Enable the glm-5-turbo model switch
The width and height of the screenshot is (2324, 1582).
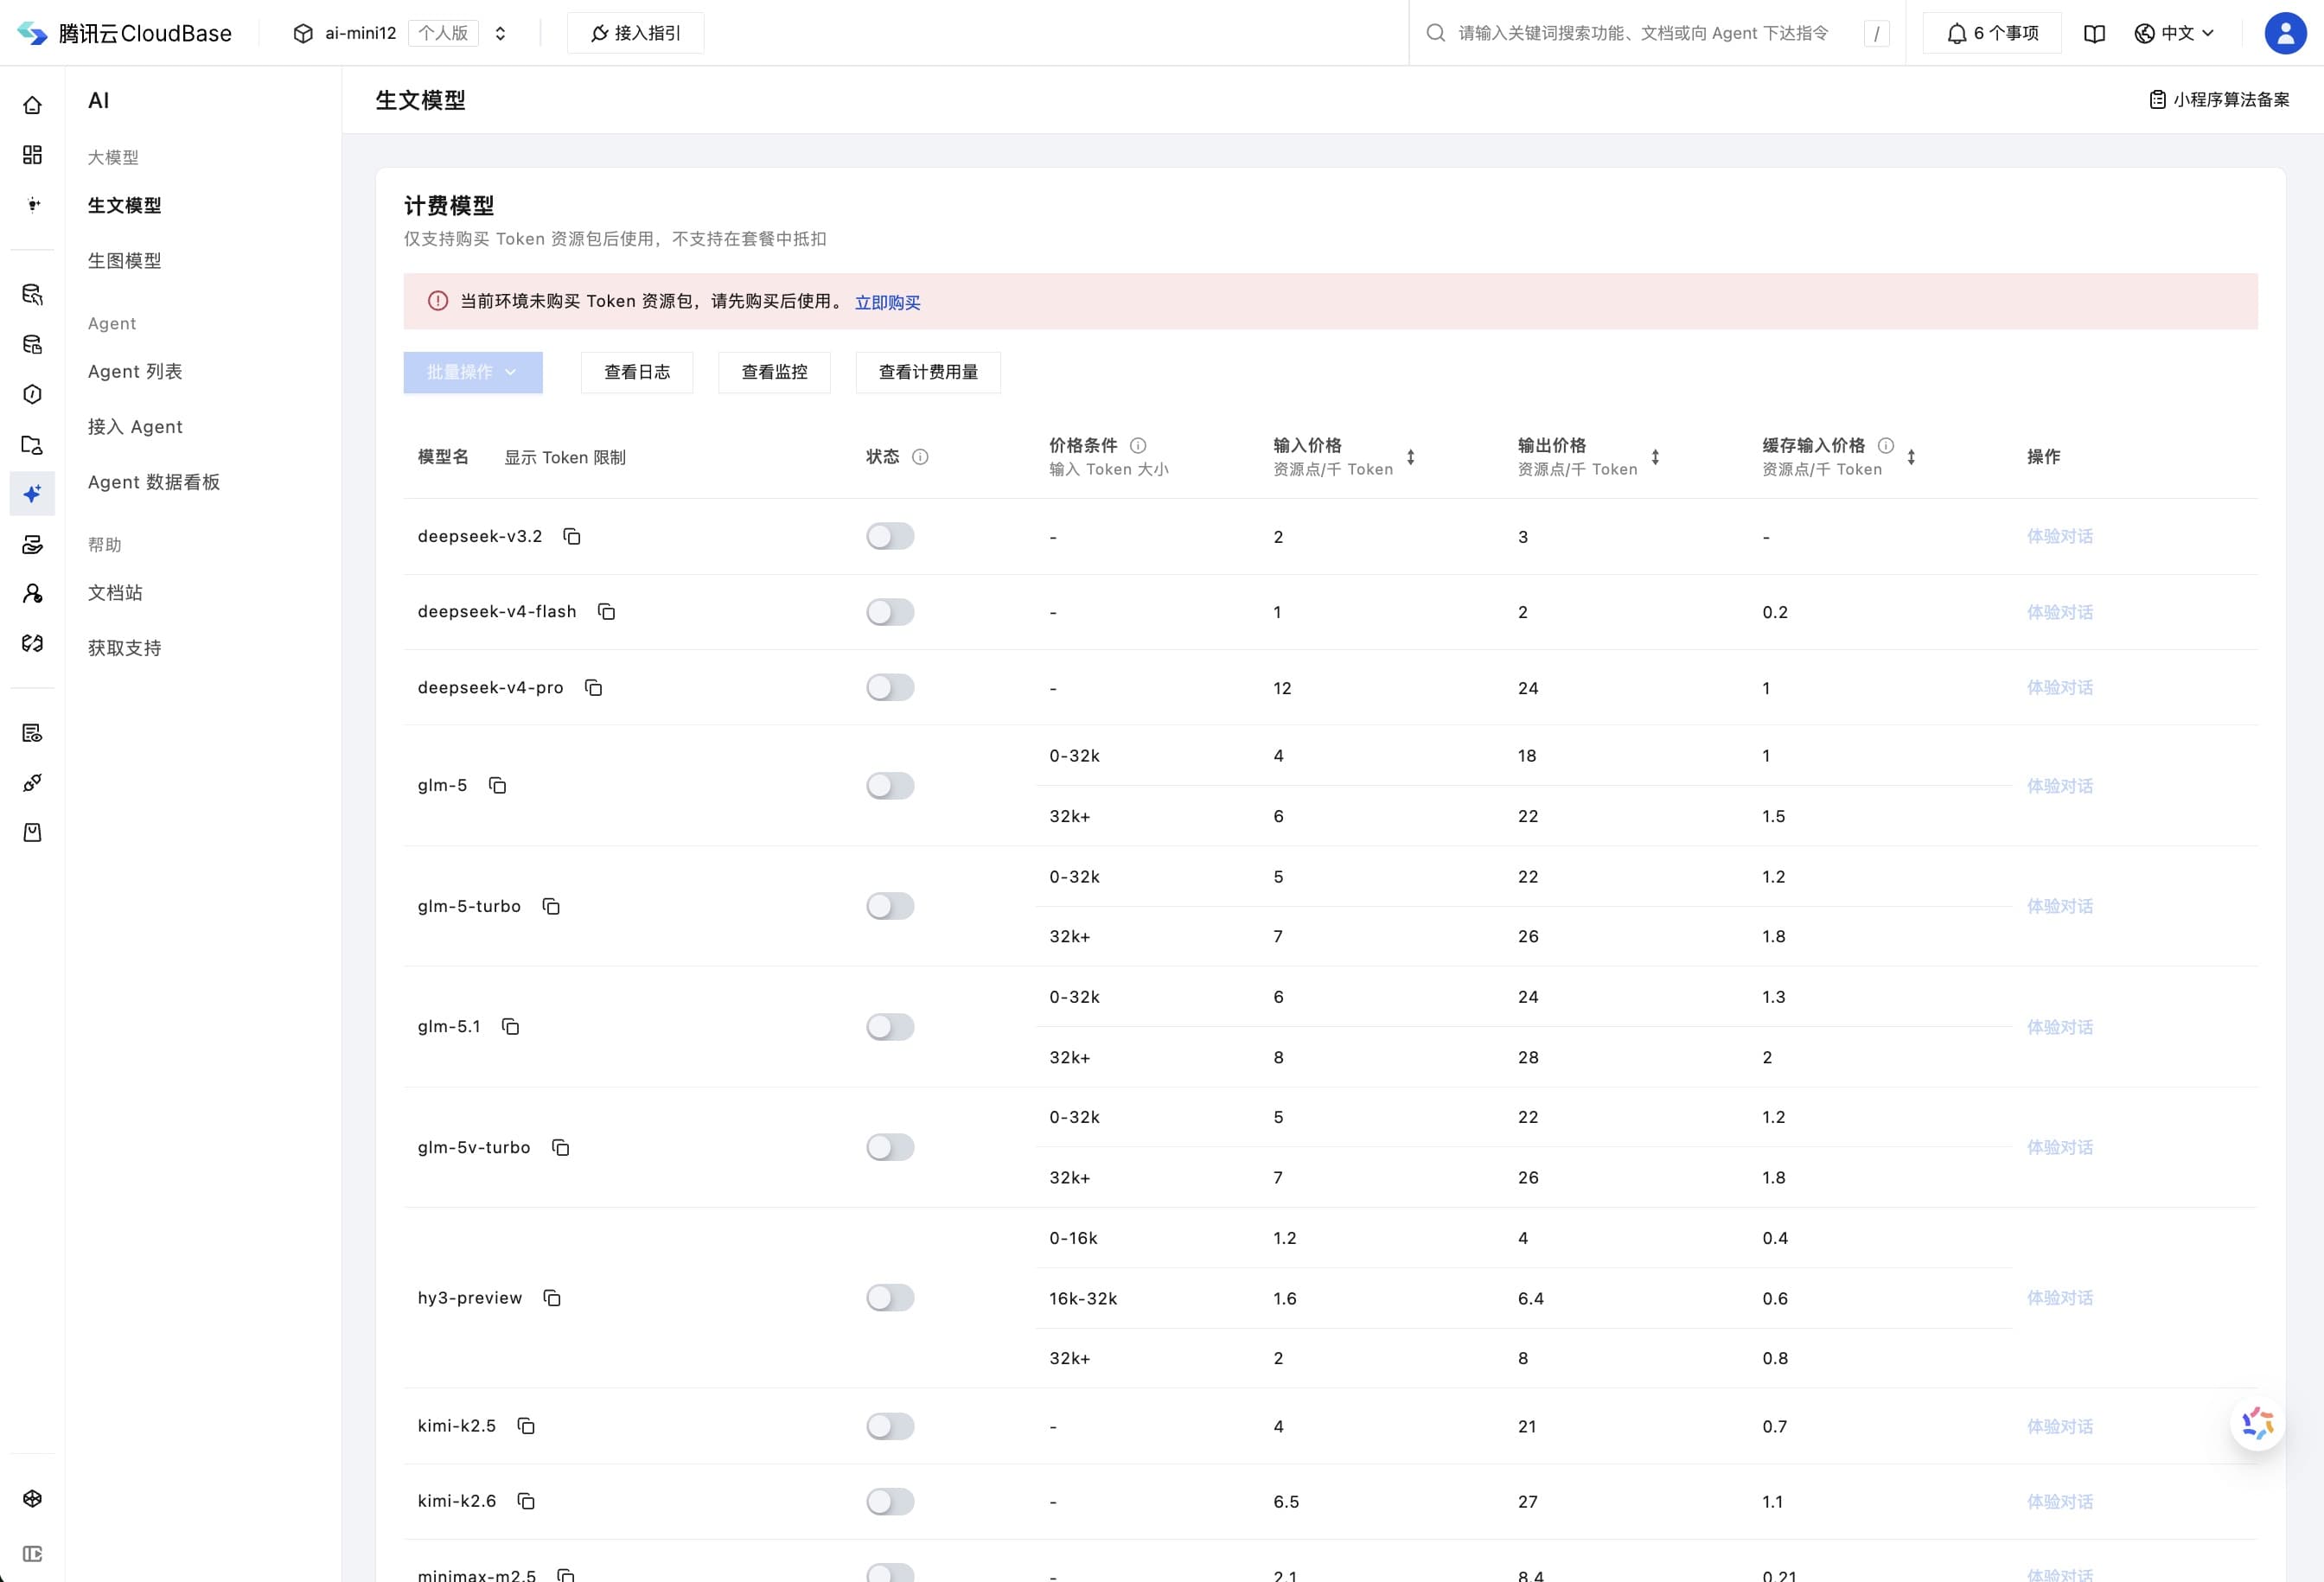tap(890, 907)
